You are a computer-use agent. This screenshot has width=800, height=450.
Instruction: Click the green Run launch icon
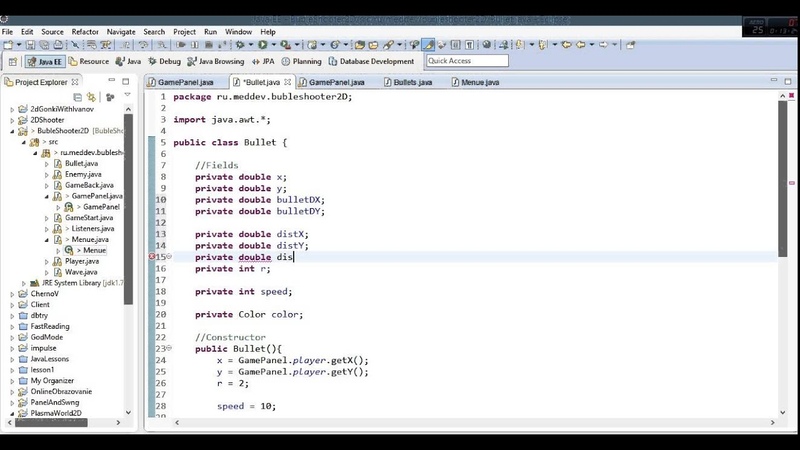[262, 45]
